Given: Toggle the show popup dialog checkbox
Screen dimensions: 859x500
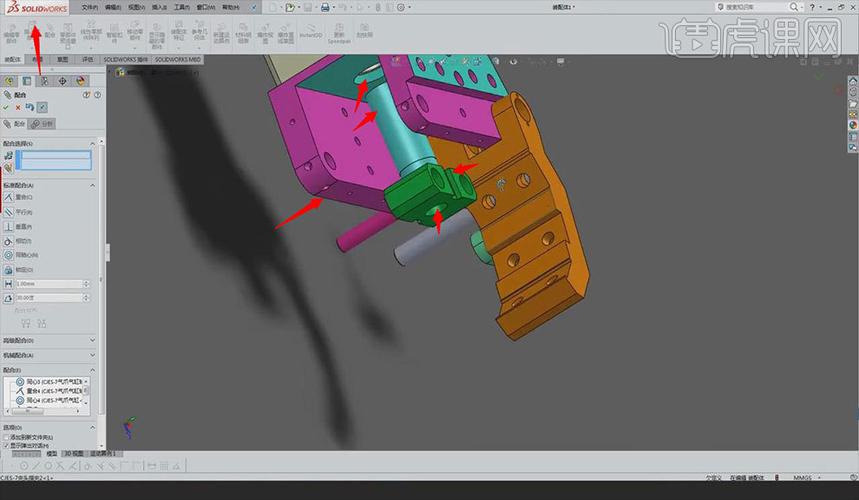Looking at the screenshot, I should [6, 446].
